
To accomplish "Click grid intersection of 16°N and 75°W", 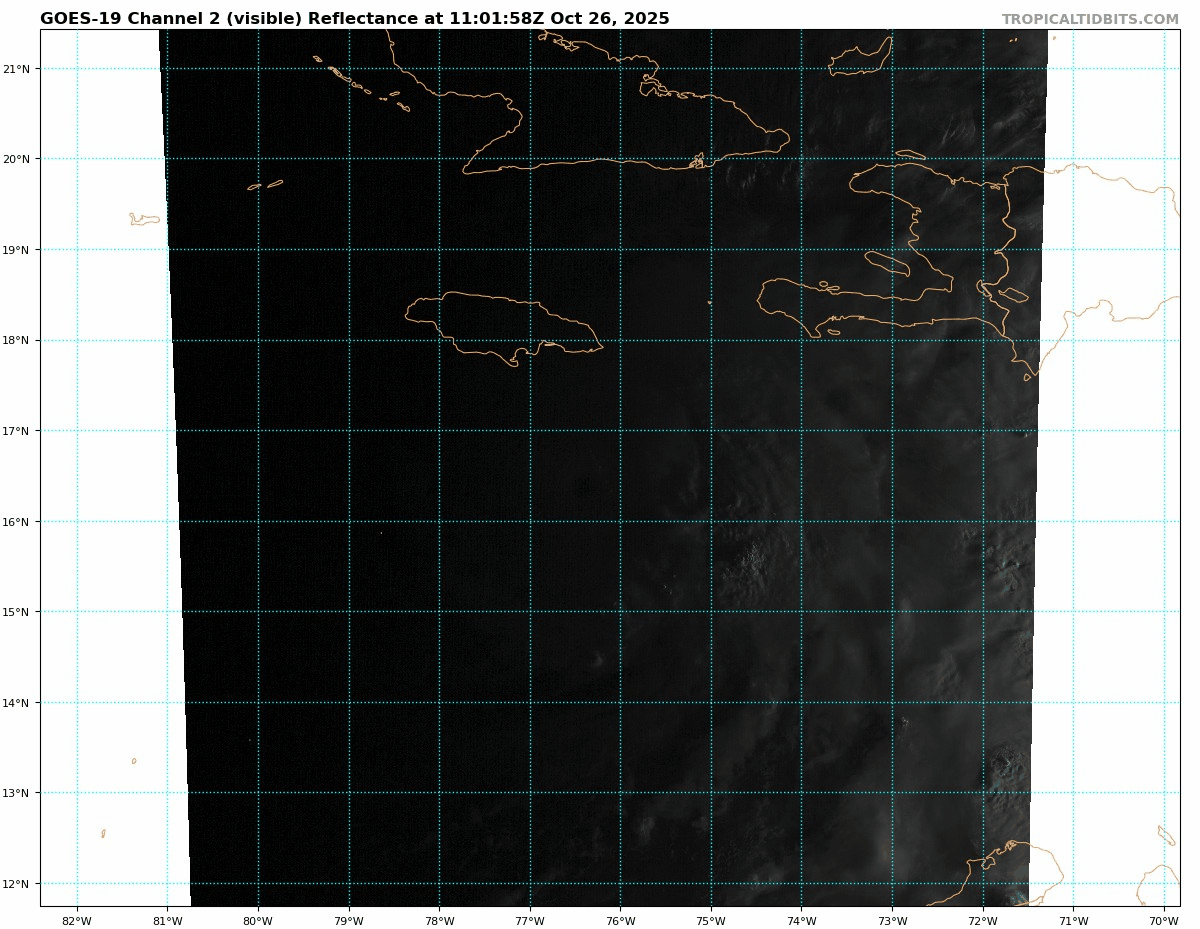I will pyautogui.click(x=711, y=522).
